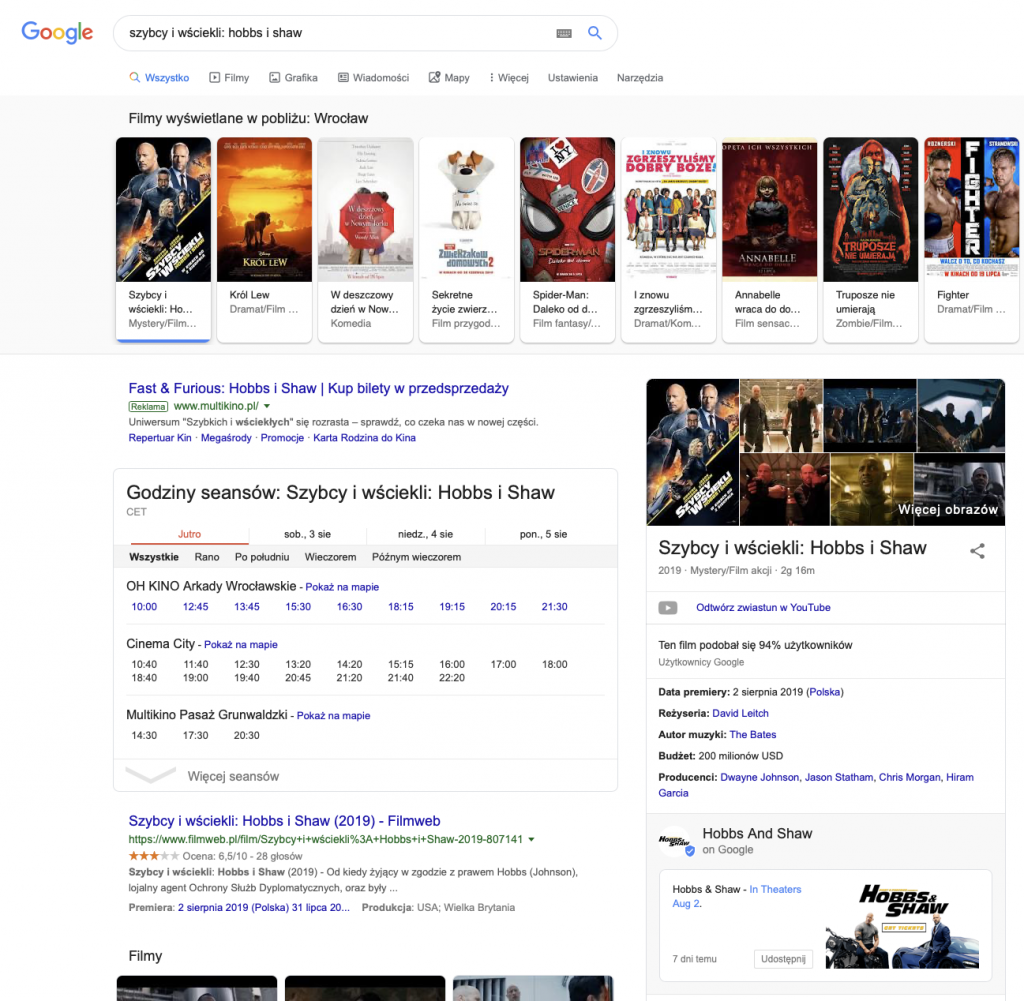The width and height of the screenshot is (1024, 1001).
Task: Open the on-screen keyboard icon
Action: coord(564,33)
